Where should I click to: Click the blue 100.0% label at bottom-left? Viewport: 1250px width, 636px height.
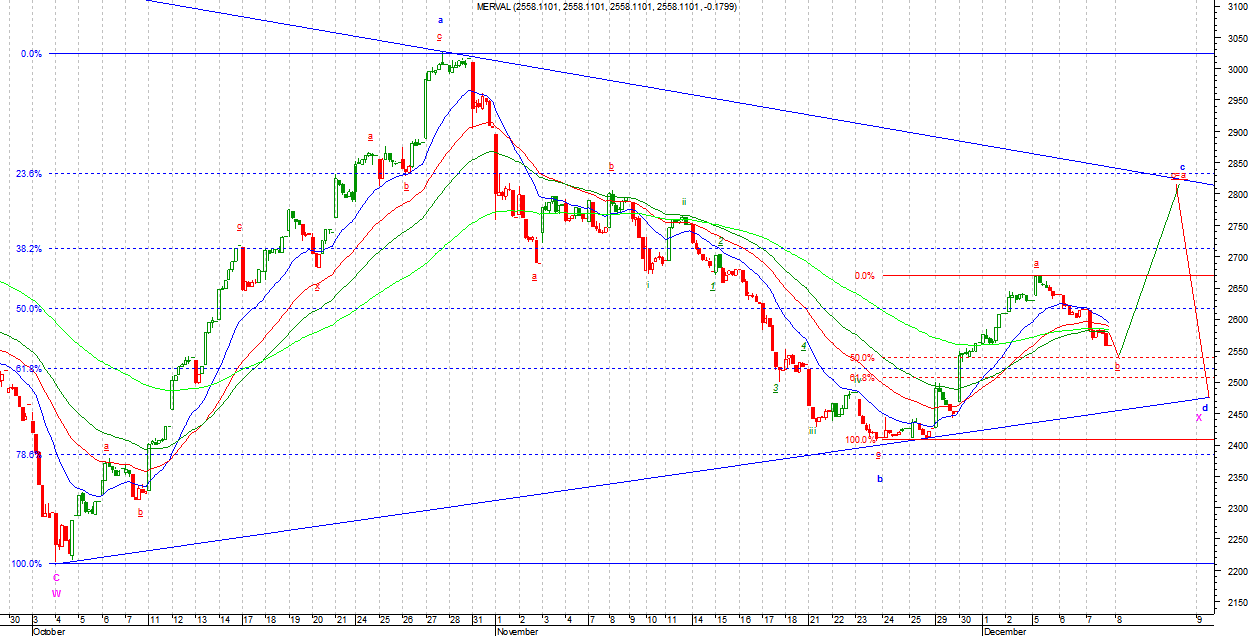(x=26, y=564)
